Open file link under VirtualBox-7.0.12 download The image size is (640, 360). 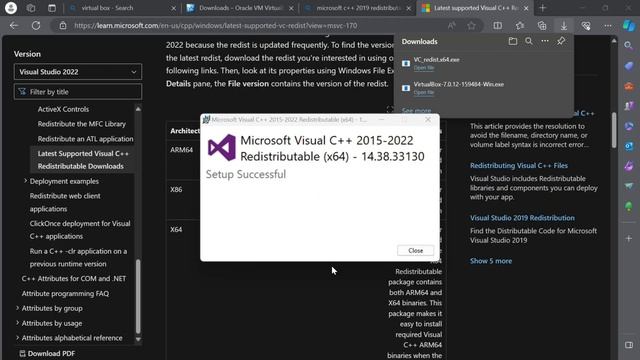pos(424,93)
